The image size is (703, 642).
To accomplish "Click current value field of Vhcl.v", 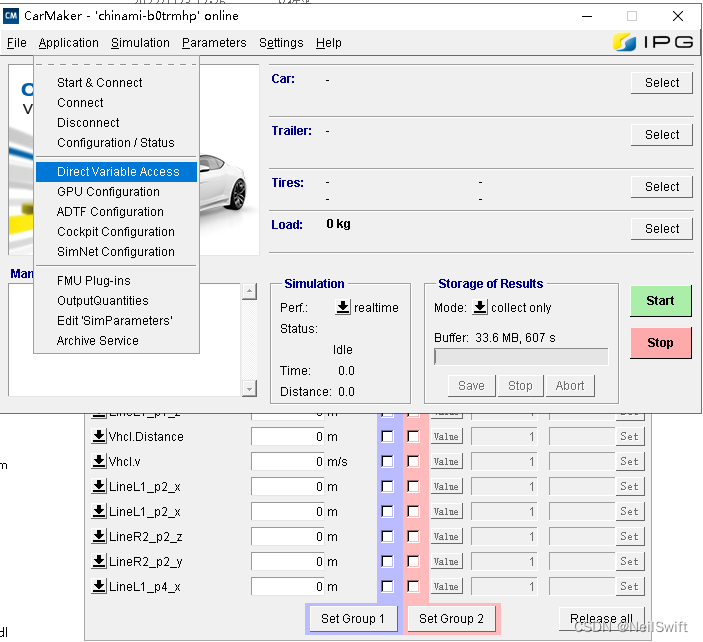I will click(288, 461).
